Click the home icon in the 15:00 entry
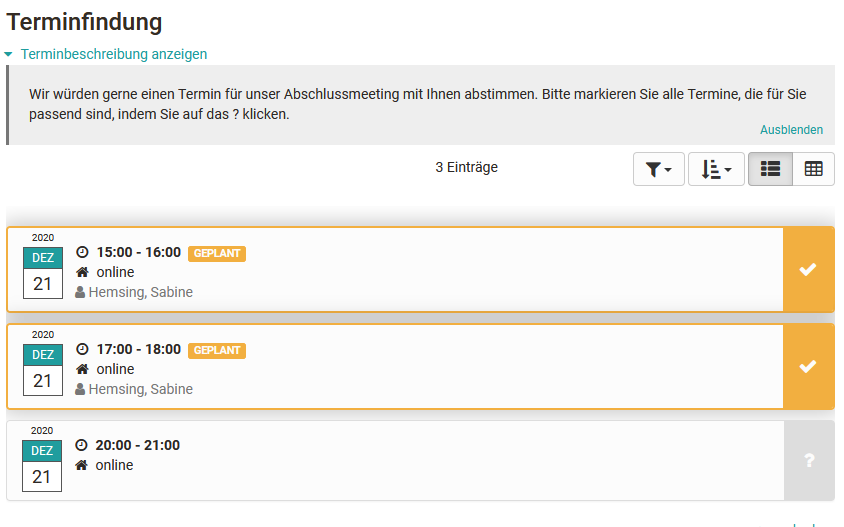Screen dimensions: 844x527 click(83, 272)
